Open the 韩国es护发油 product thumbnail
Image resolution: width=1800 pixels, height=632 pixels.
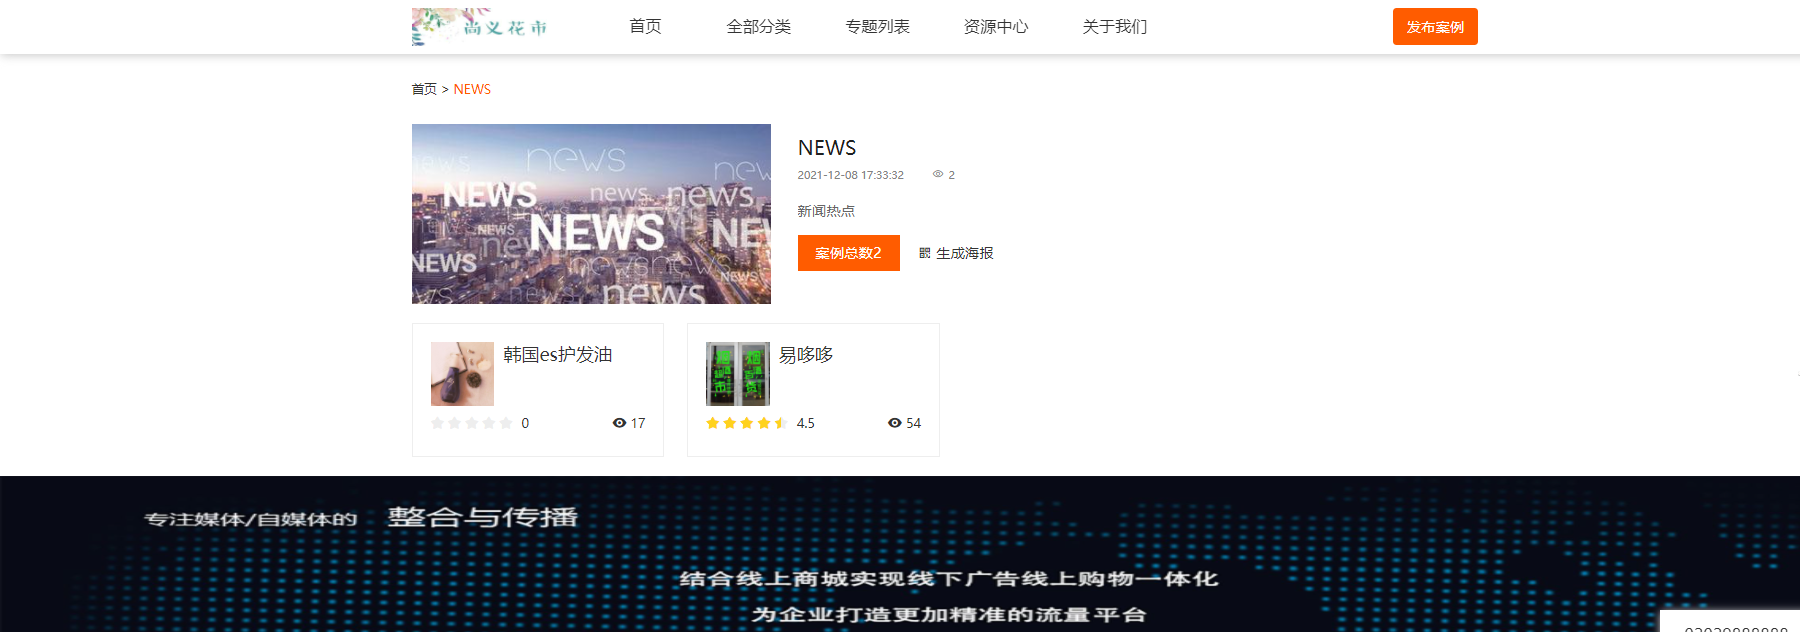click(x=462, y=374)
